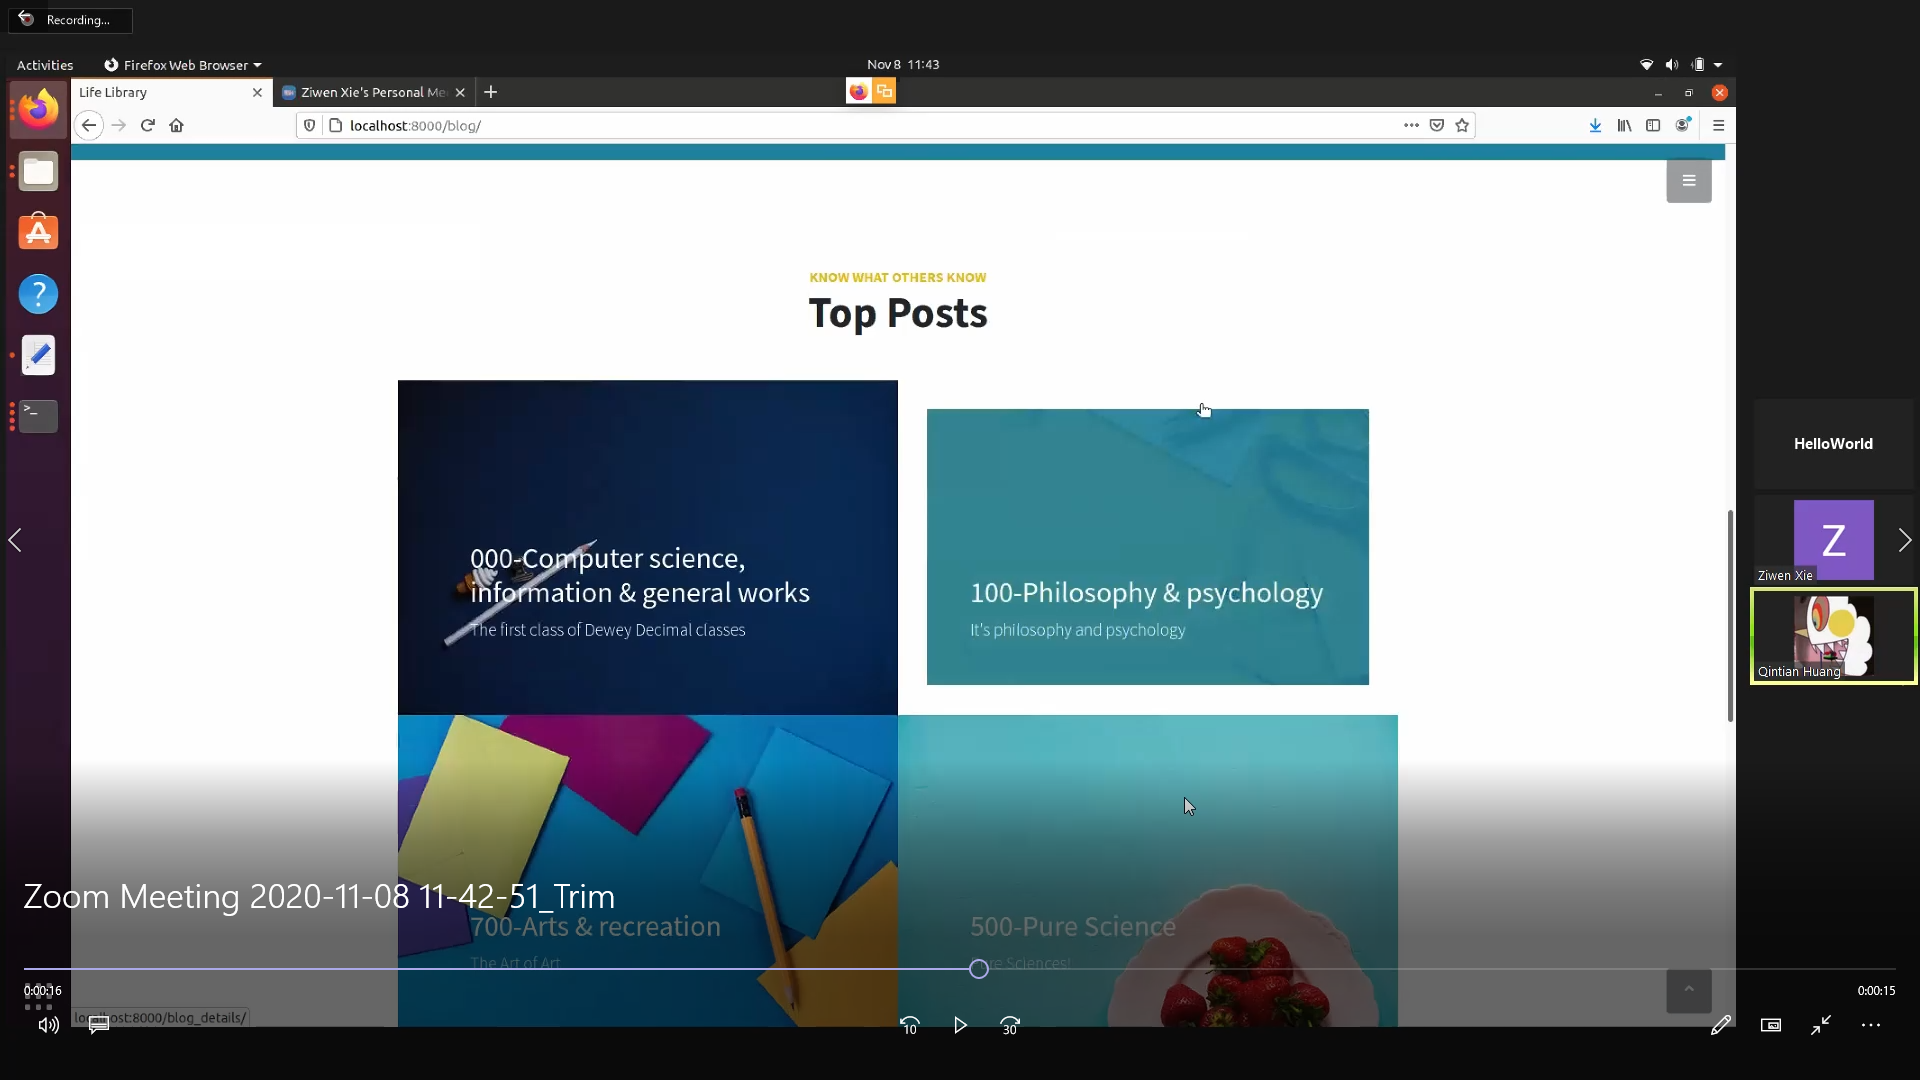Viewport: 1920px width, 1080px height.
Task: Open the volume speaker control
Action: [48, 1025]
